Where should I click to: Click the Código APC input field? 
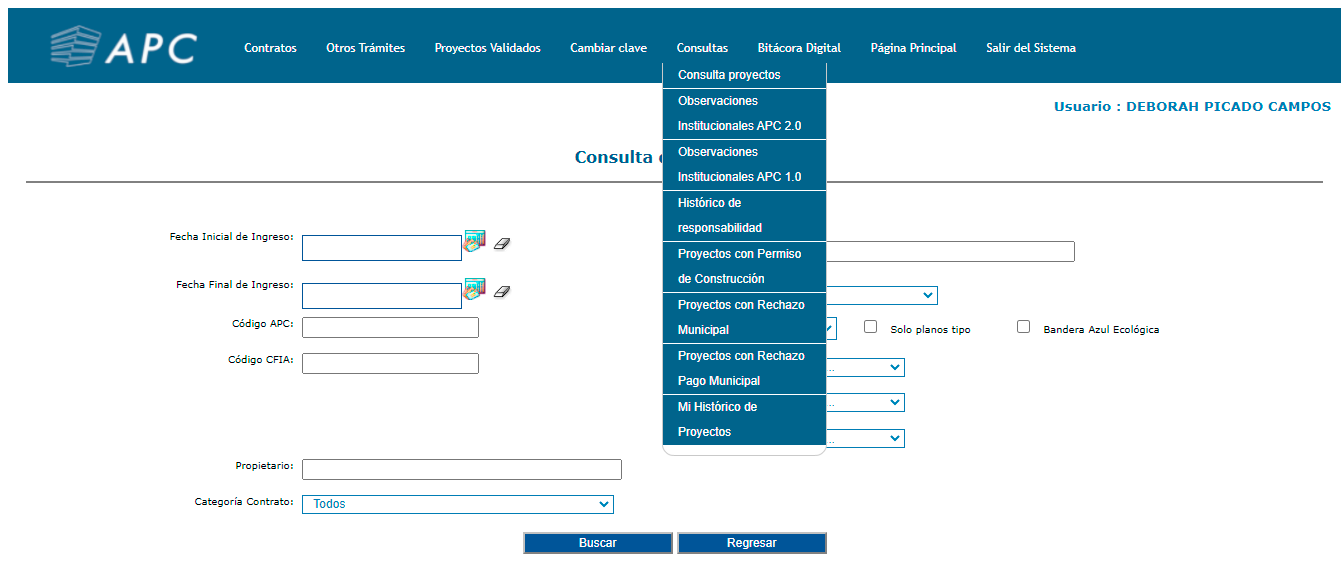[x=390, y=328]
